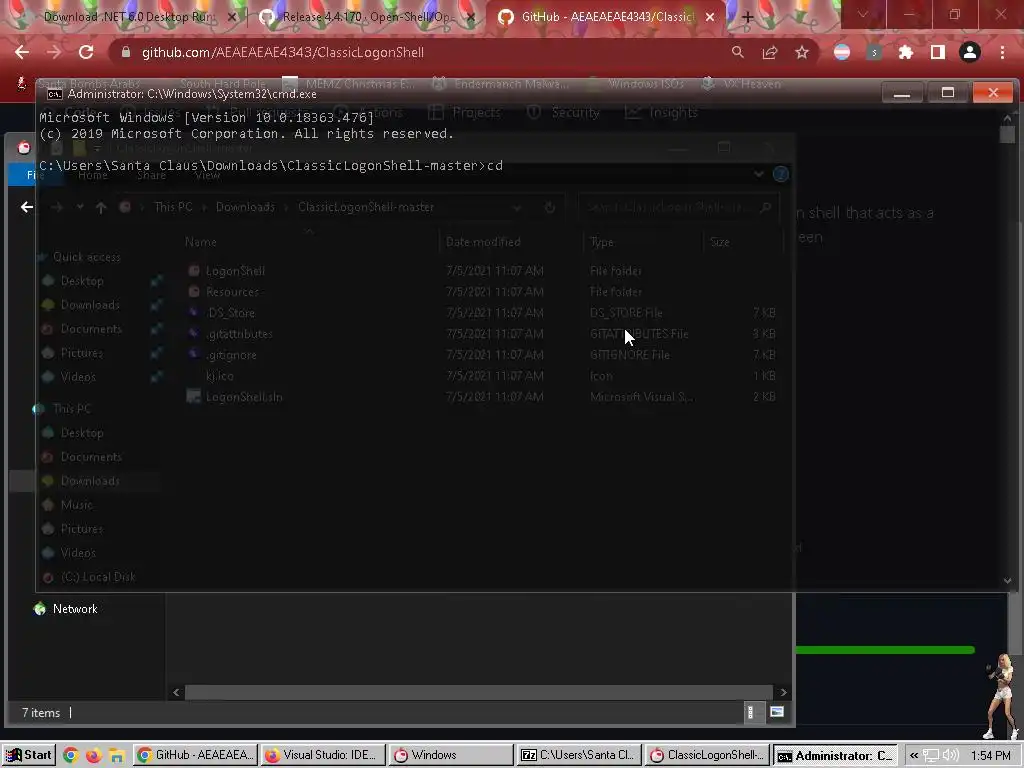Click the down arrow of the cmd scrollbar
Image resolution: width=1024 pixels, height=768 pixels.
[1008, 580]
